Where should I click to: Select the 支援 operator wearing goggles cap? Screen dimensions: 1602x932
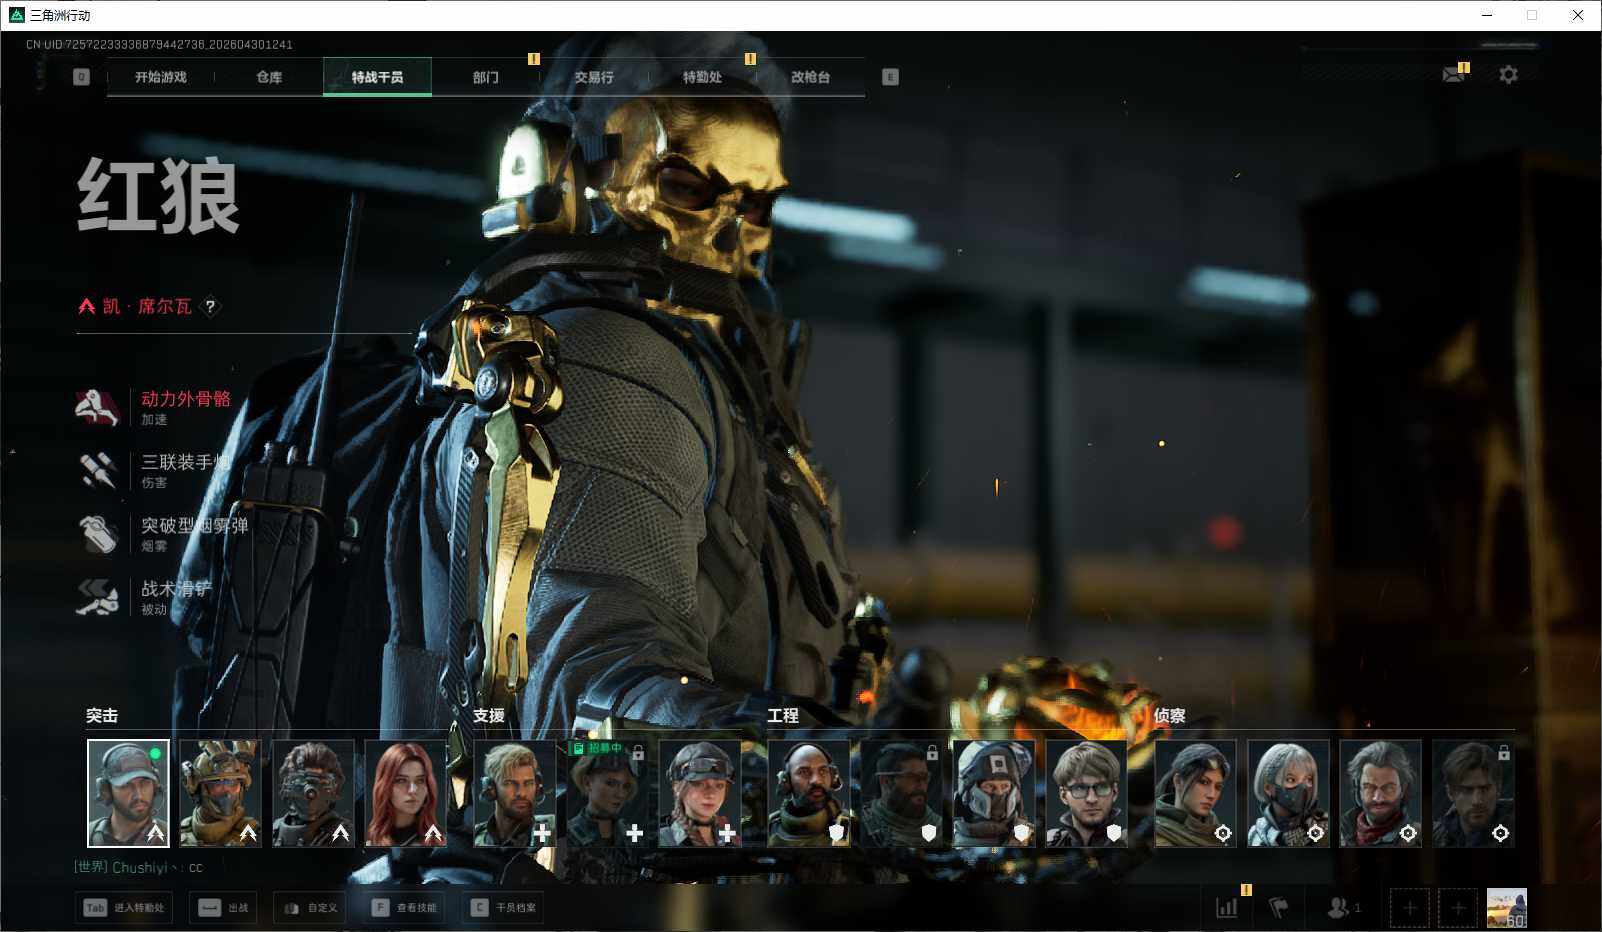699,793
